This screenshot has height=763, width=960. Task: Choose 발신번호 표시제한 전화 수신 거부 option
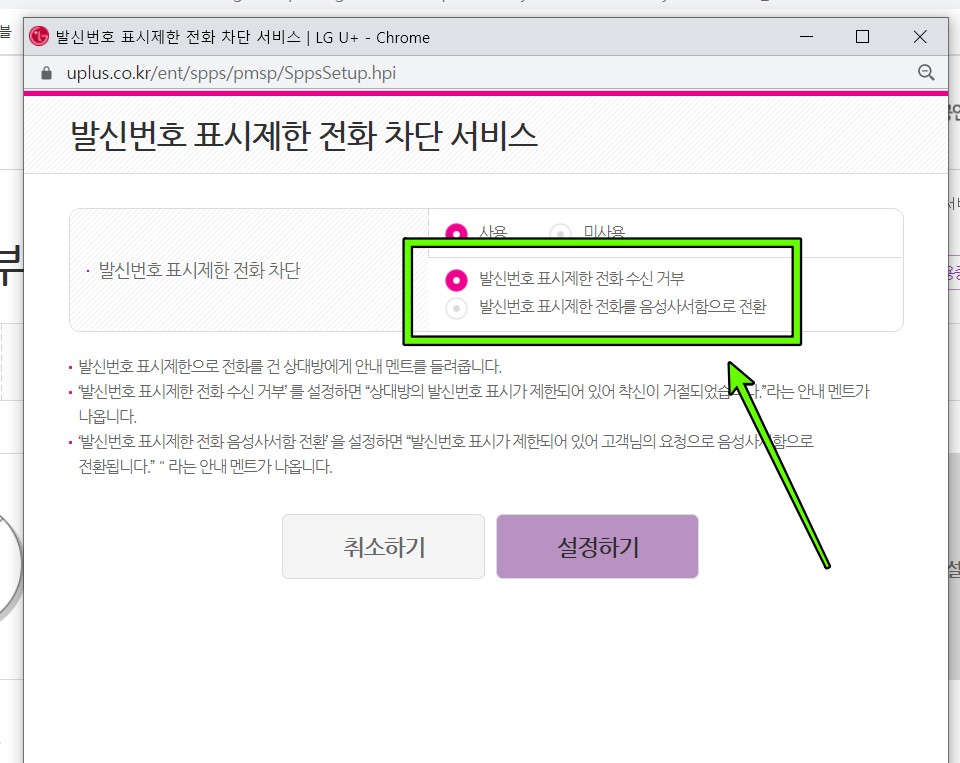456,279
